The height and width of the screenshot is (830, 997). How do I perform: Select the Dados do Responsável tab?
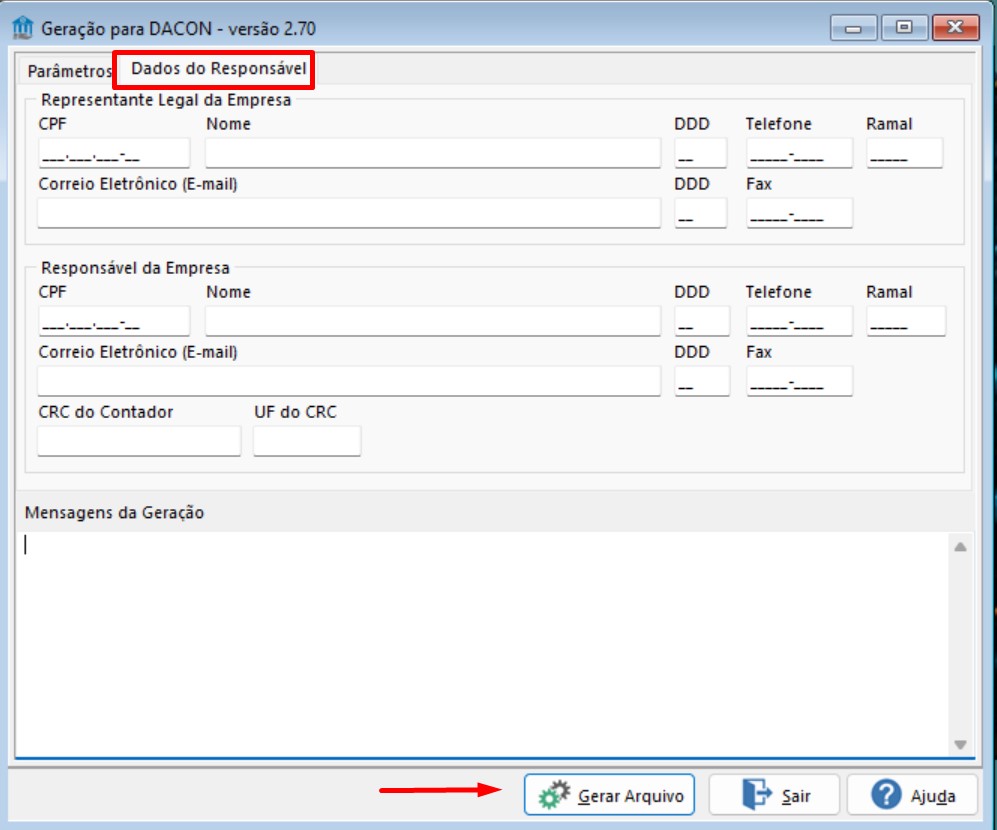coord(219,69)
